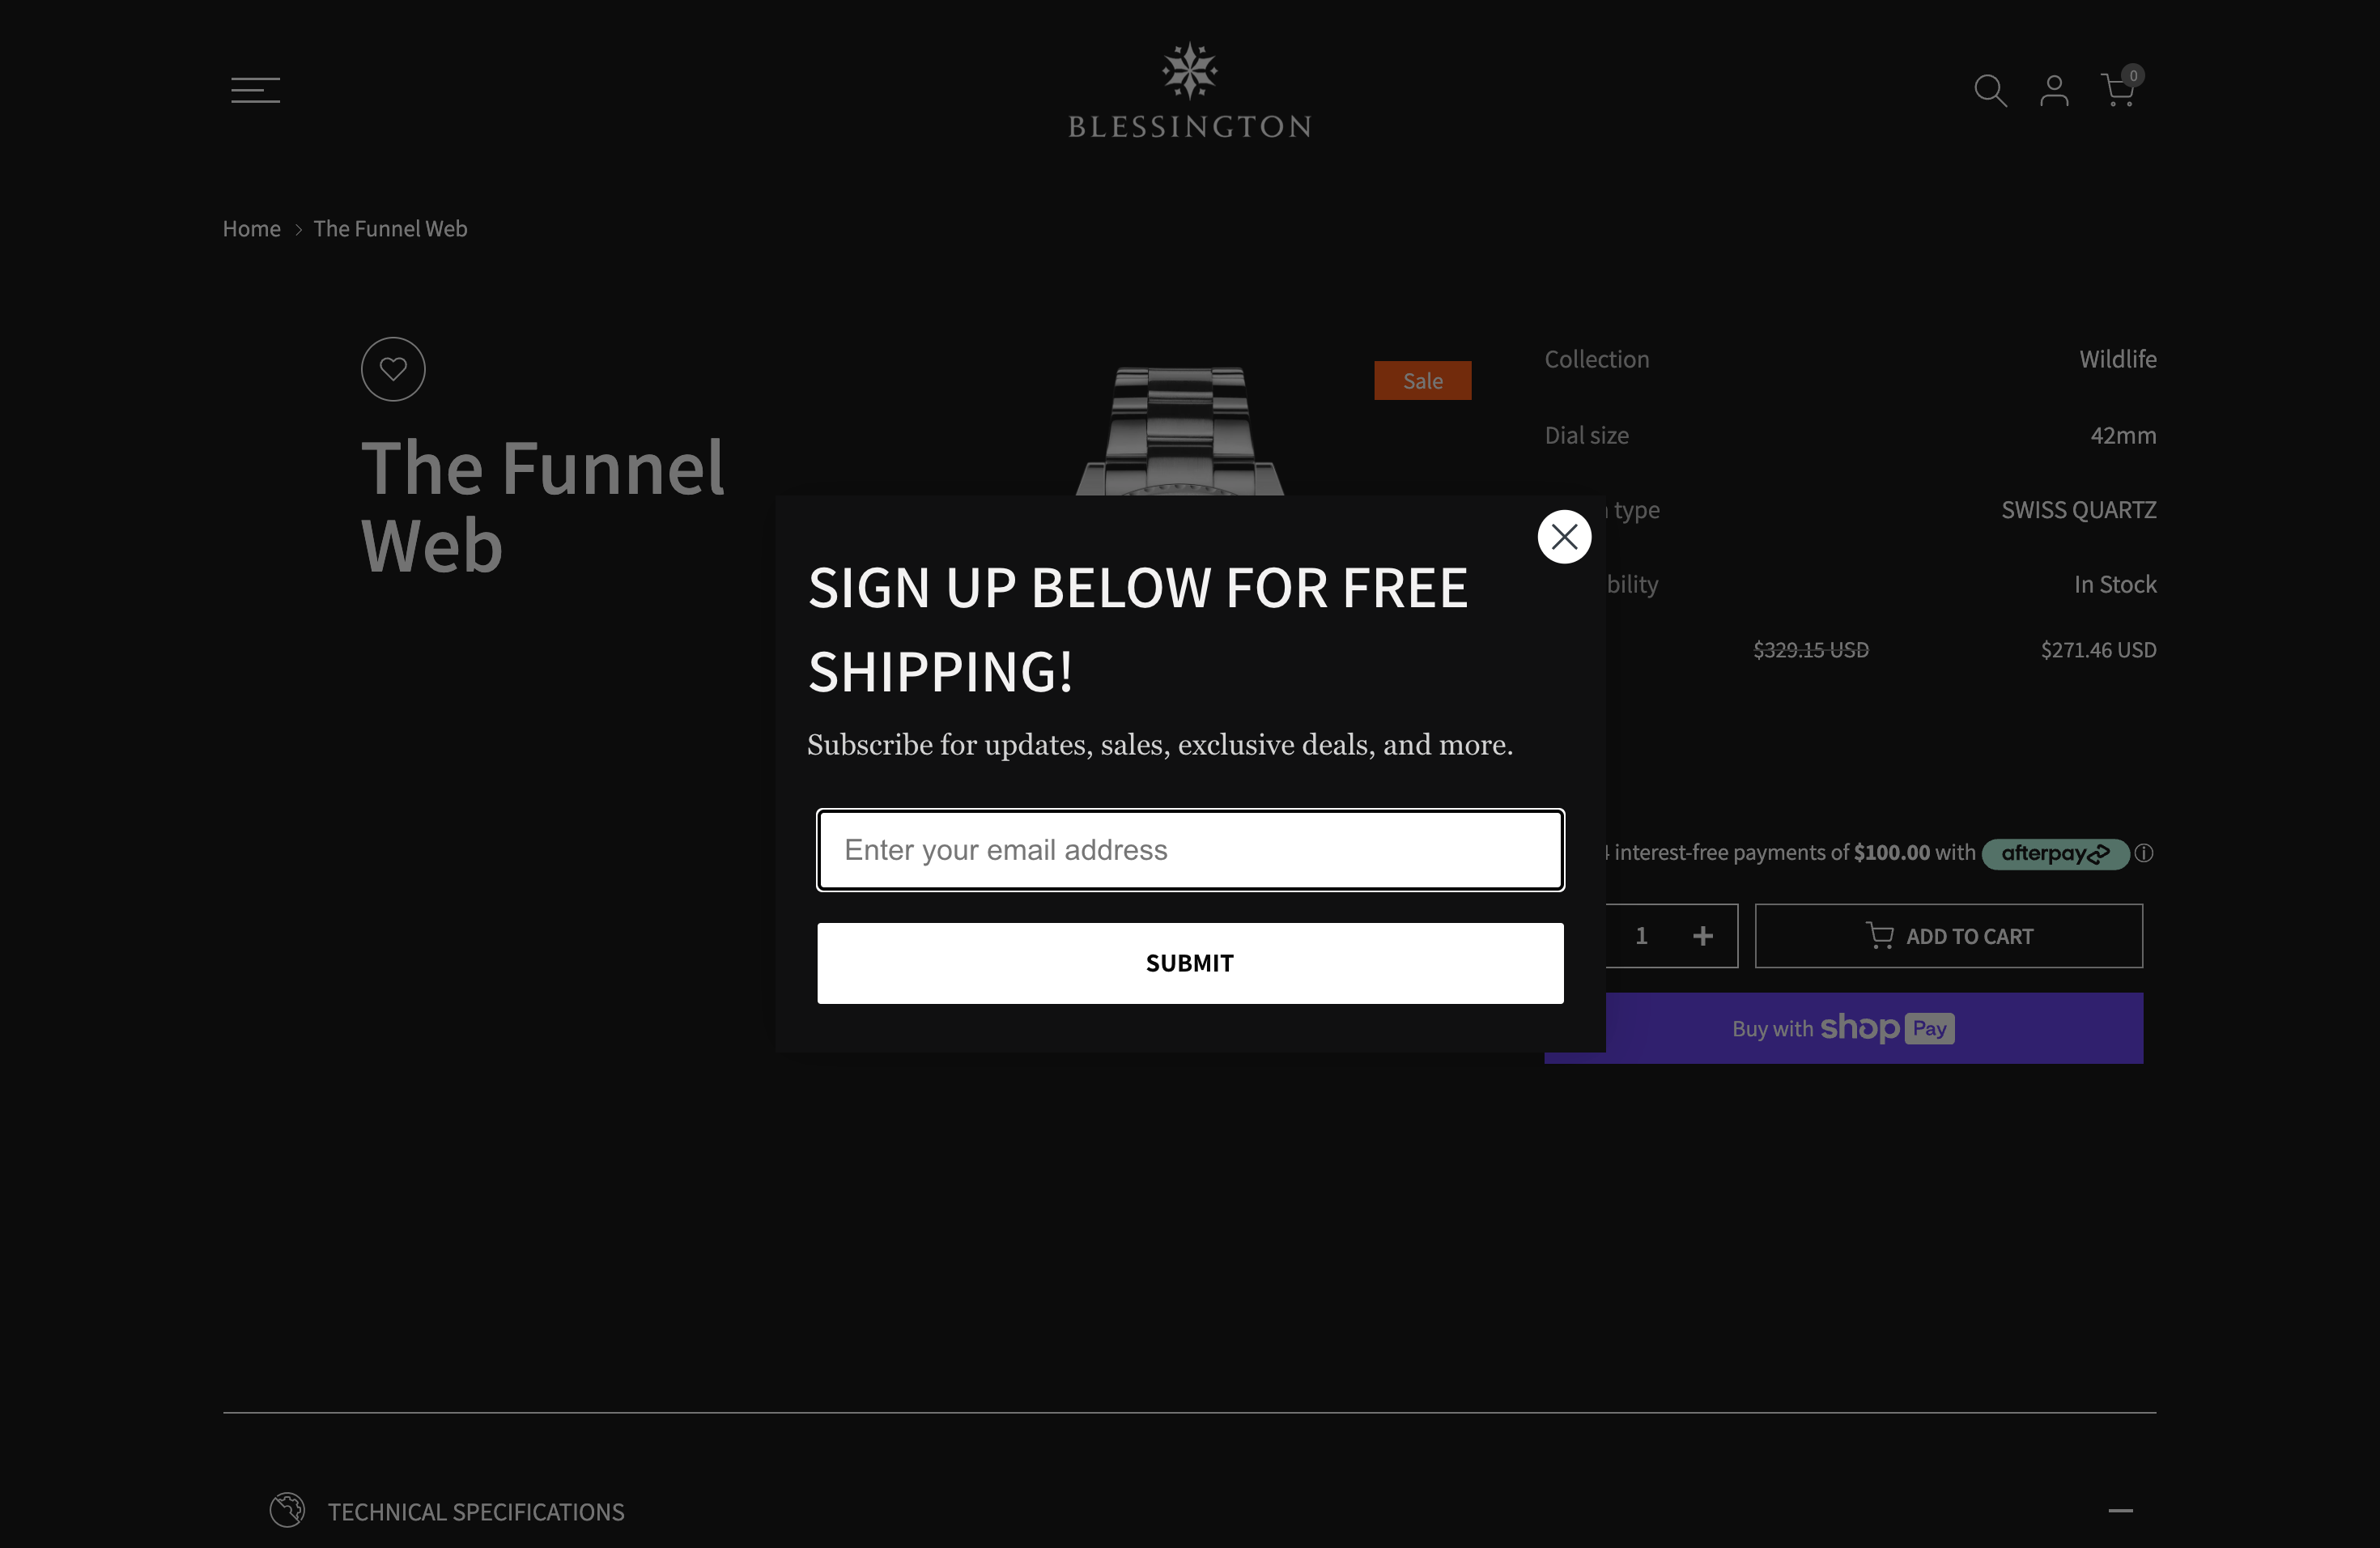This screenshot has width=2380, height=1548.
Task: Click the Blessington logo
Action: (x=1189, y=91)
